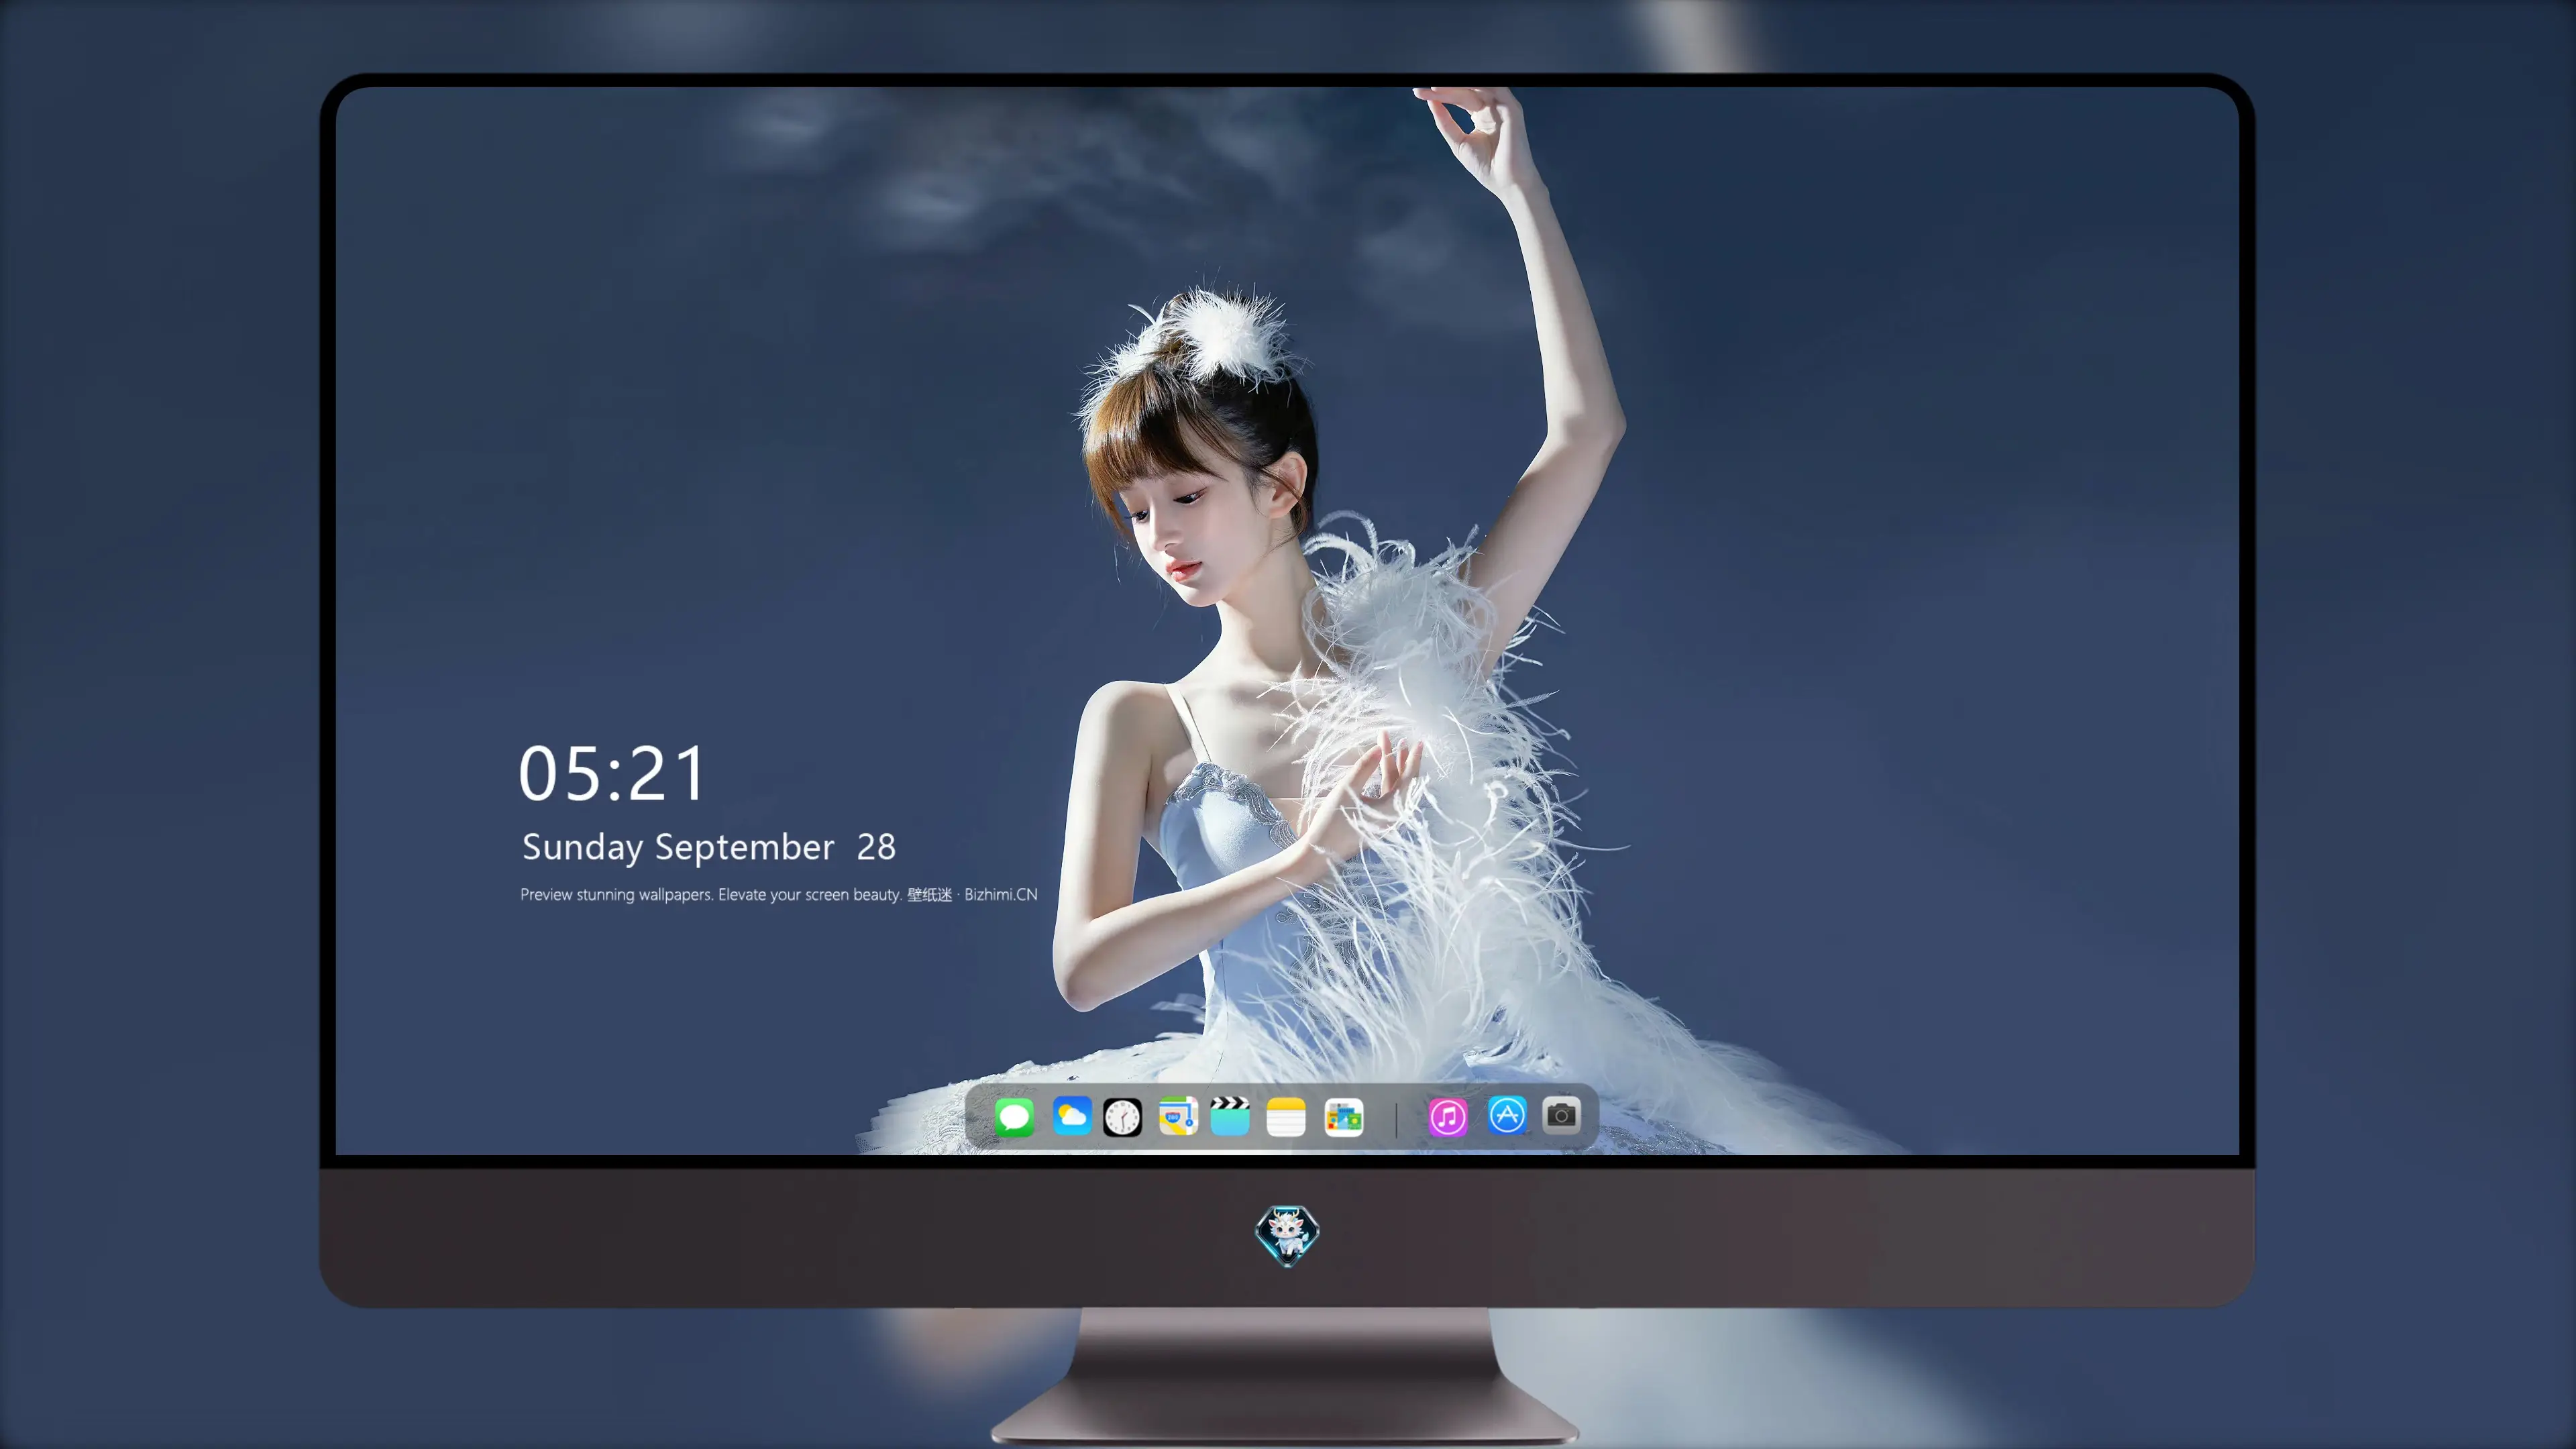Click the dragon logo on monitor chin

pos(1287,1236)
